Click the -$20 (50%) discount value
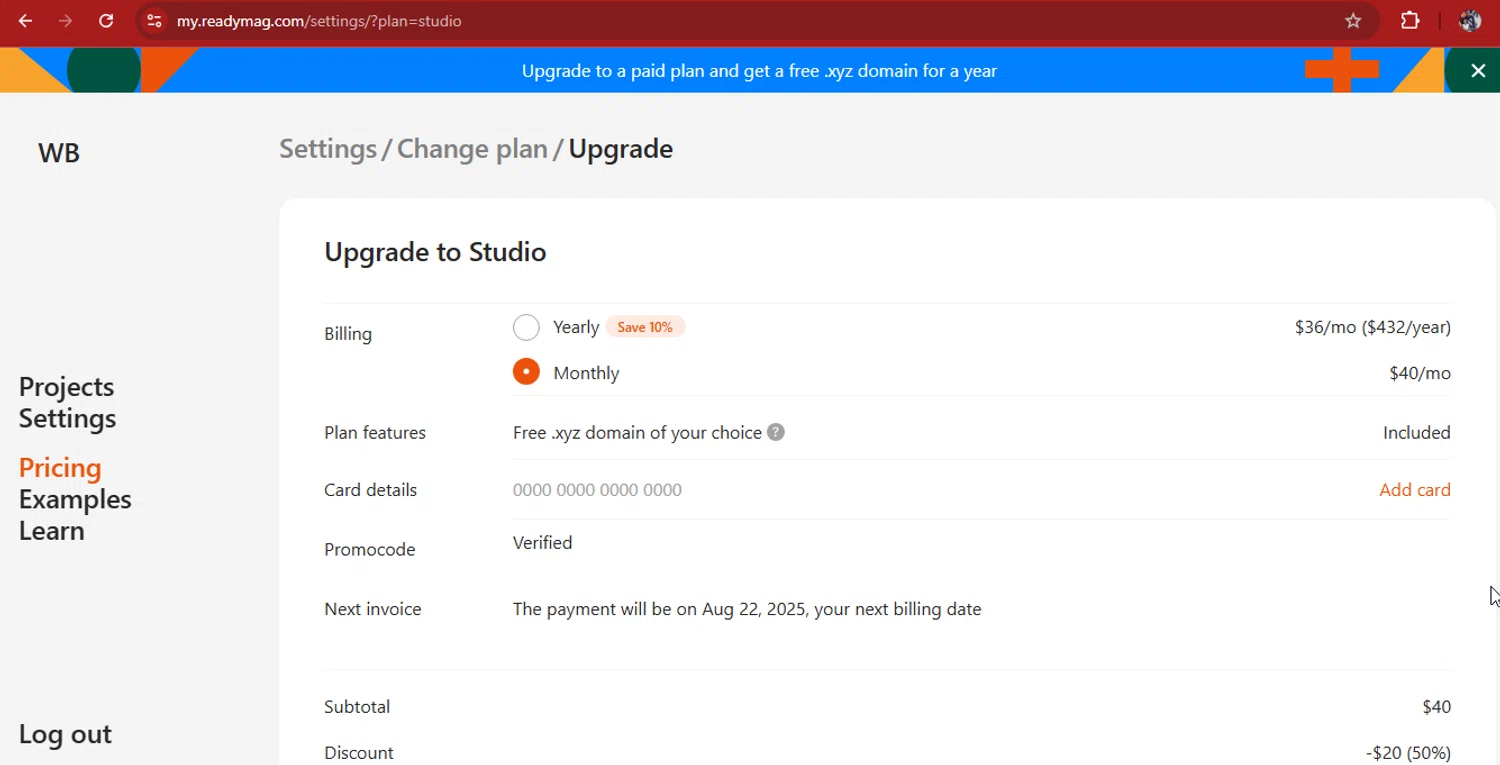Viewport: 1500px width, 765px height. click(x=1408, y=753)
